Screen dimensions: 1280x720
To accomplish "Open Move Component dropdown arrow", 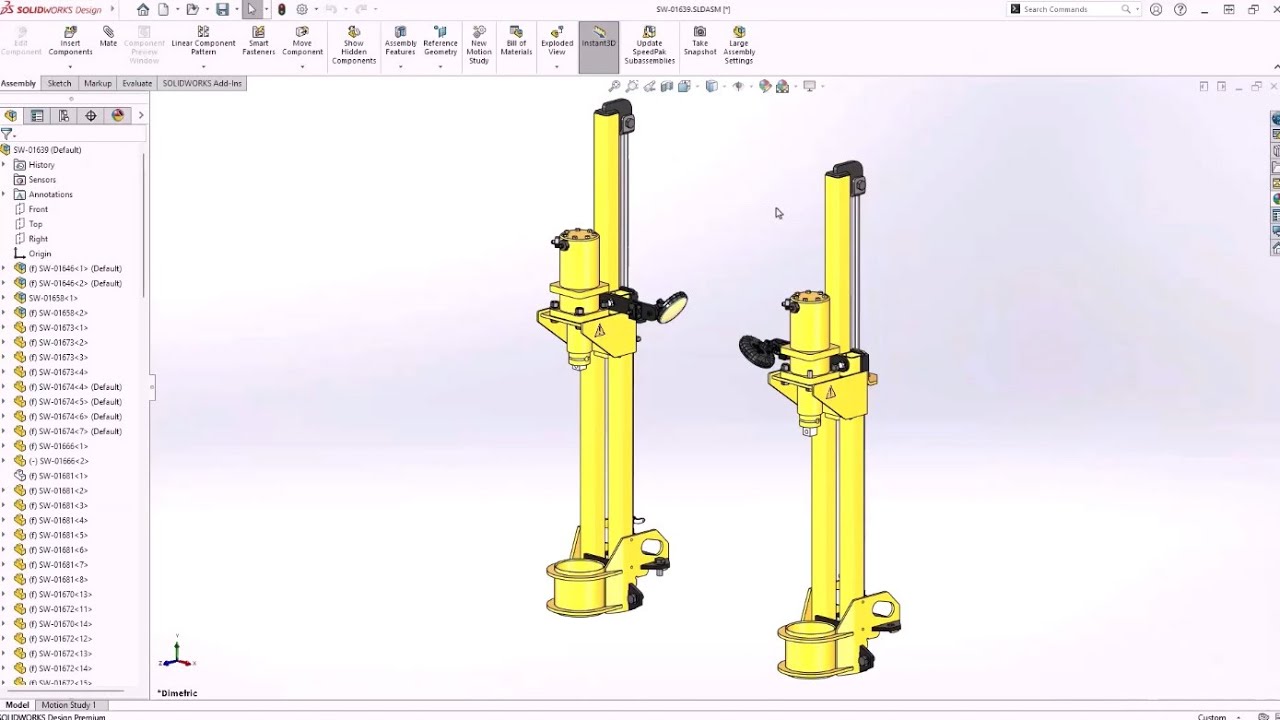I will click(x=302, y=67).
